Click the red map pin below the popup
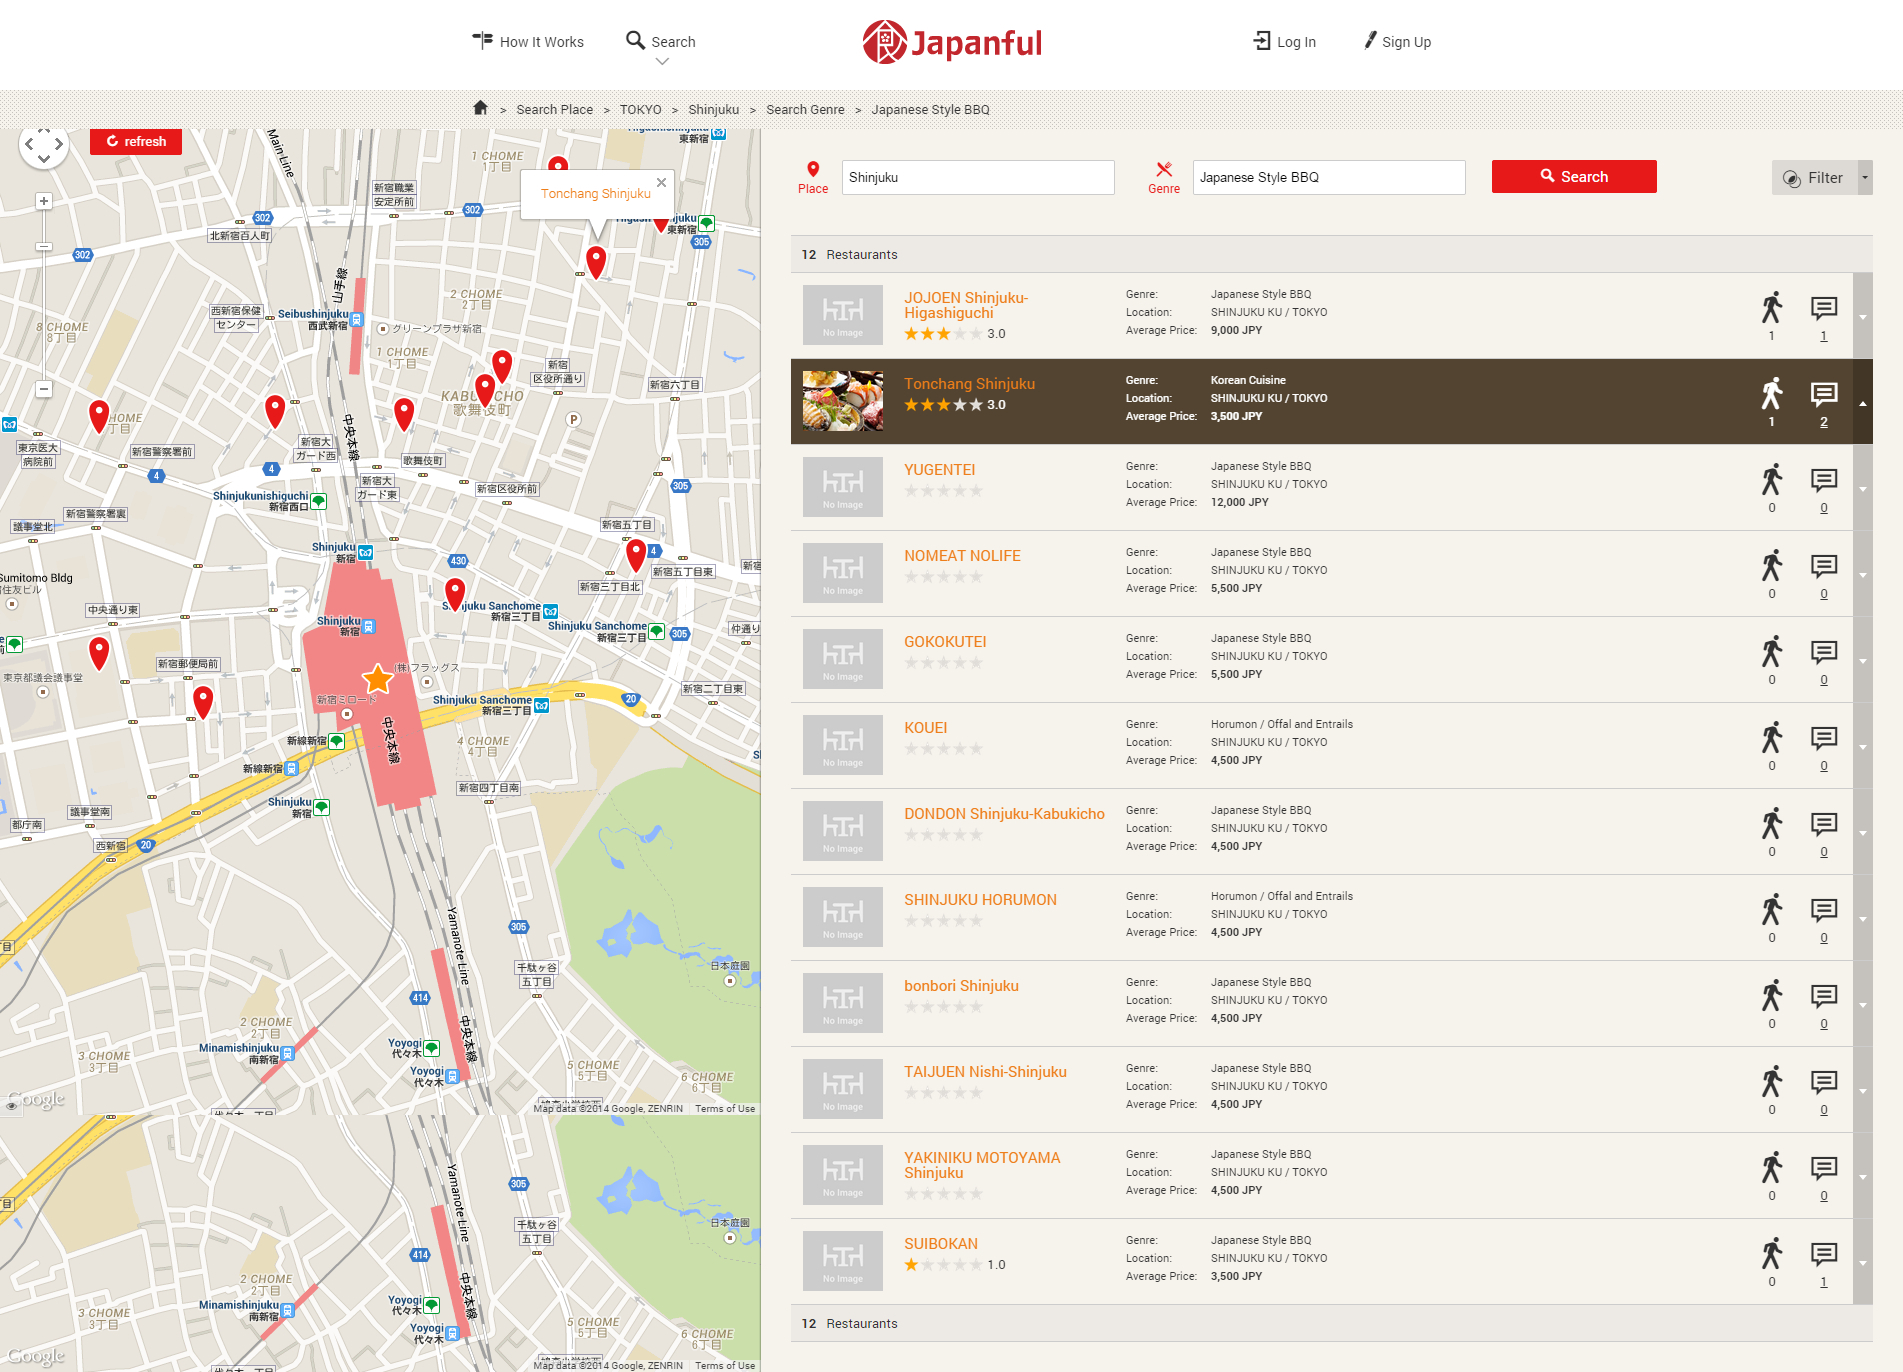Image resolution: width=1903 pixels, height=1372 pixels. (x=596, y=262)
